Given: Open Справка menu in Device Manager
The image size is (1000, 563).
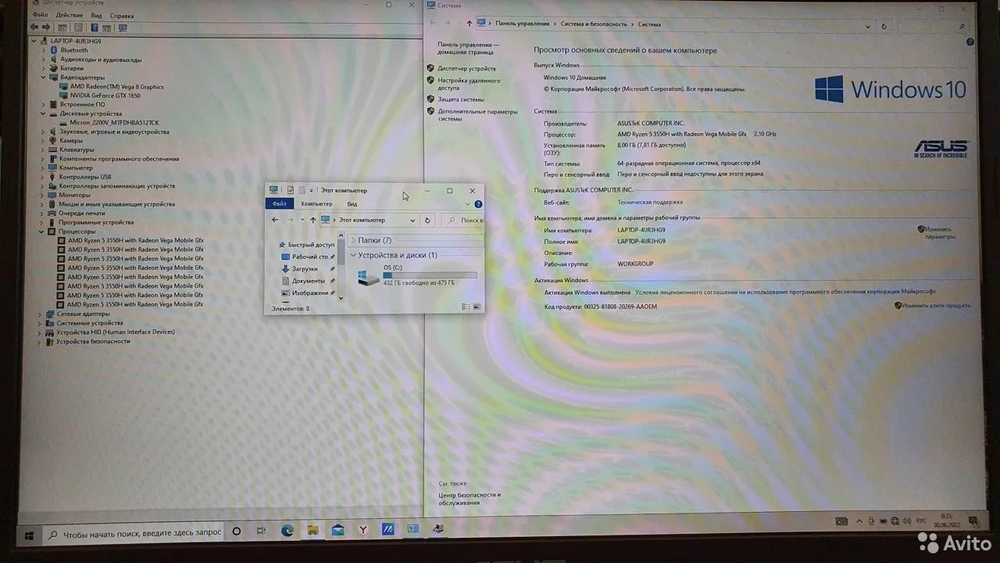Looking at the screenshot, I should click(122, 15).
